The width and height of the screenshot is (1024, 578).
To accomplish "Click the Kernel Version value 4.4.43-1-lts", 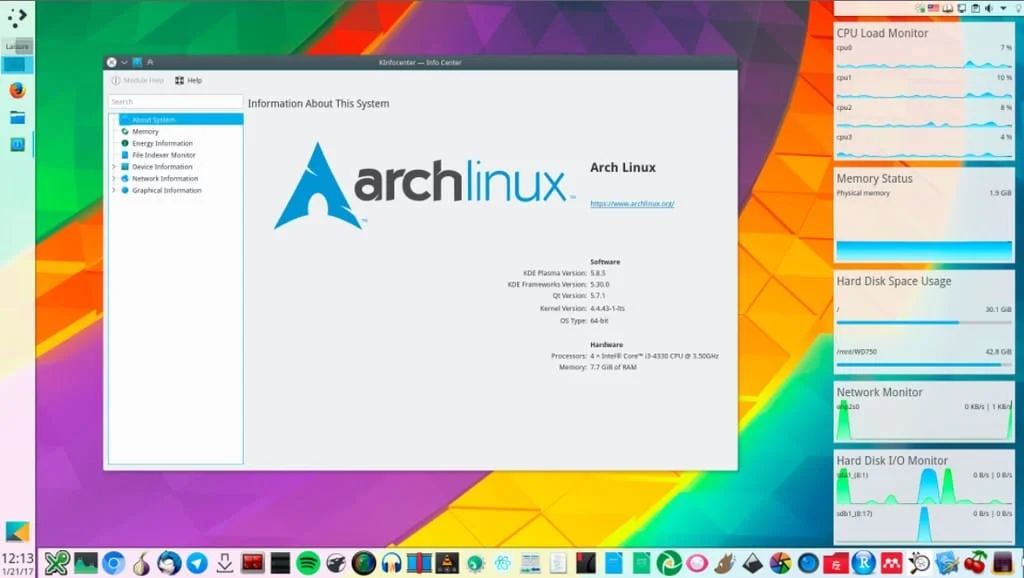I will pyautogui.click(x=607, y=308).
